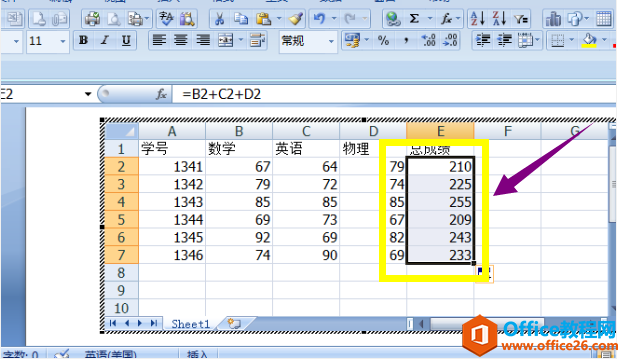Increase decimal places

click(x=428, y=40)
